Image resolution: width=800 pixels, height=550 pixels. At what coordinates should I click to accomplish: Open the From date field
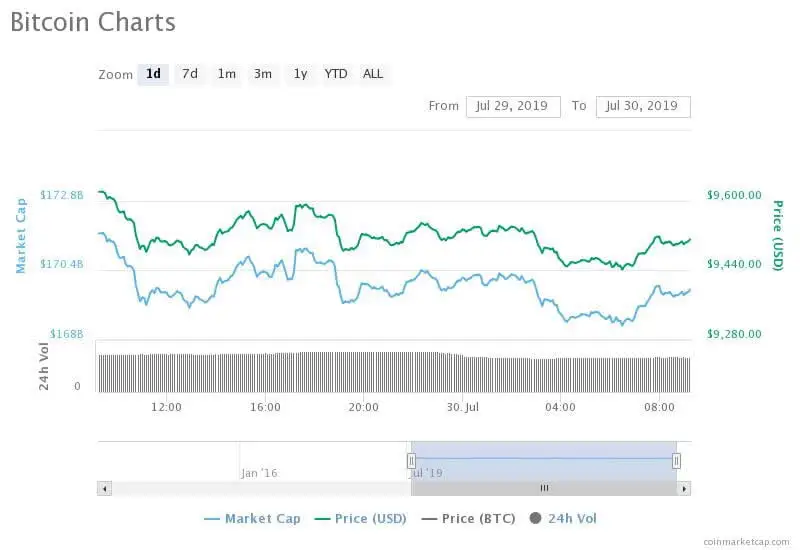[x=513, y=106]
